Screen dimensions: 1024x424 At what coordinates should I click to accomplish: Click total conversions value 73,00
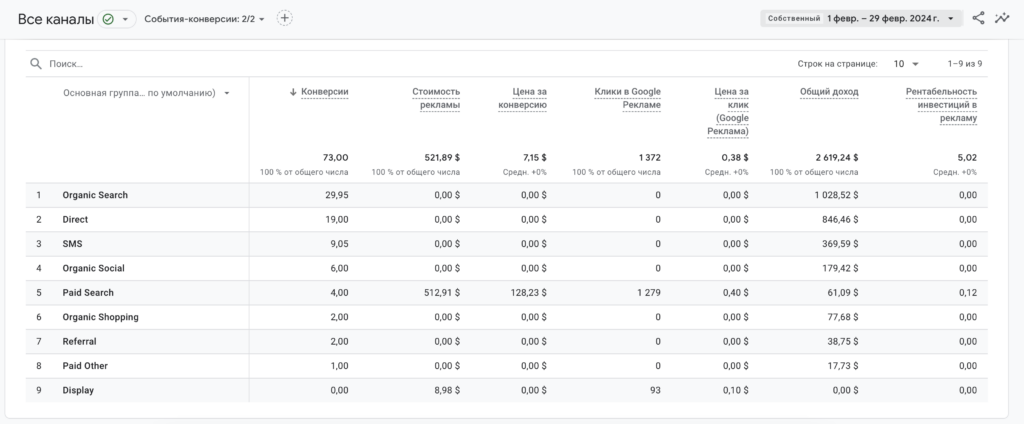coord(336,157)
